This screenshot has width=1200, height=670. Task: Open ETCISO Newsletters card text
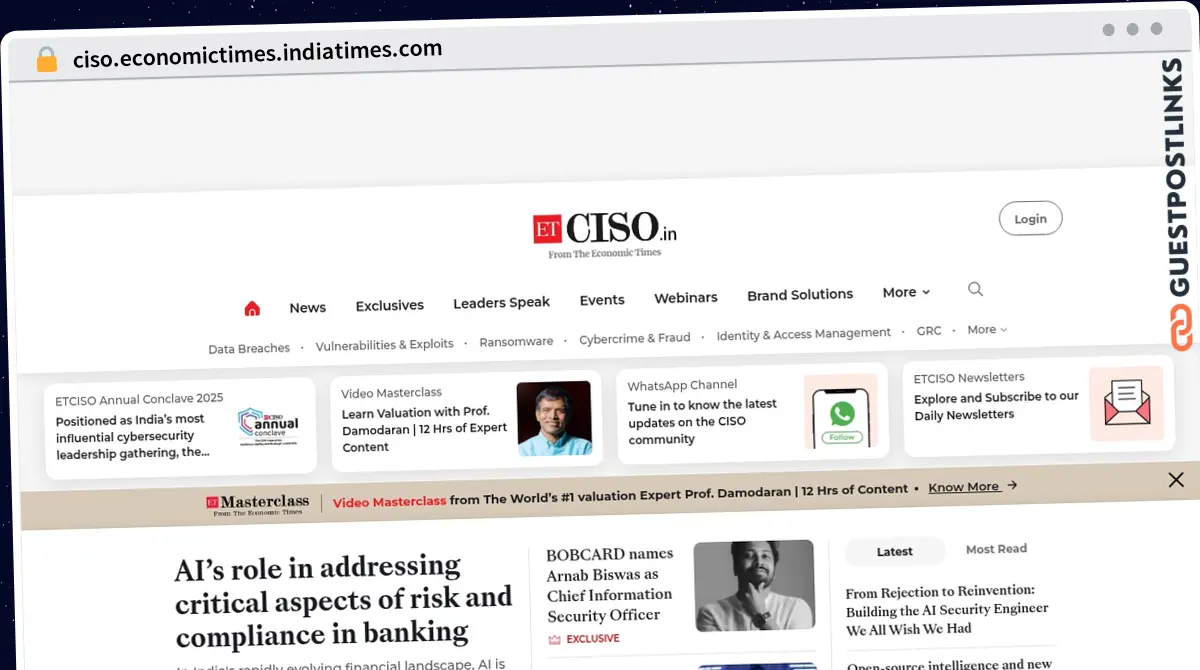click(996, 405)
